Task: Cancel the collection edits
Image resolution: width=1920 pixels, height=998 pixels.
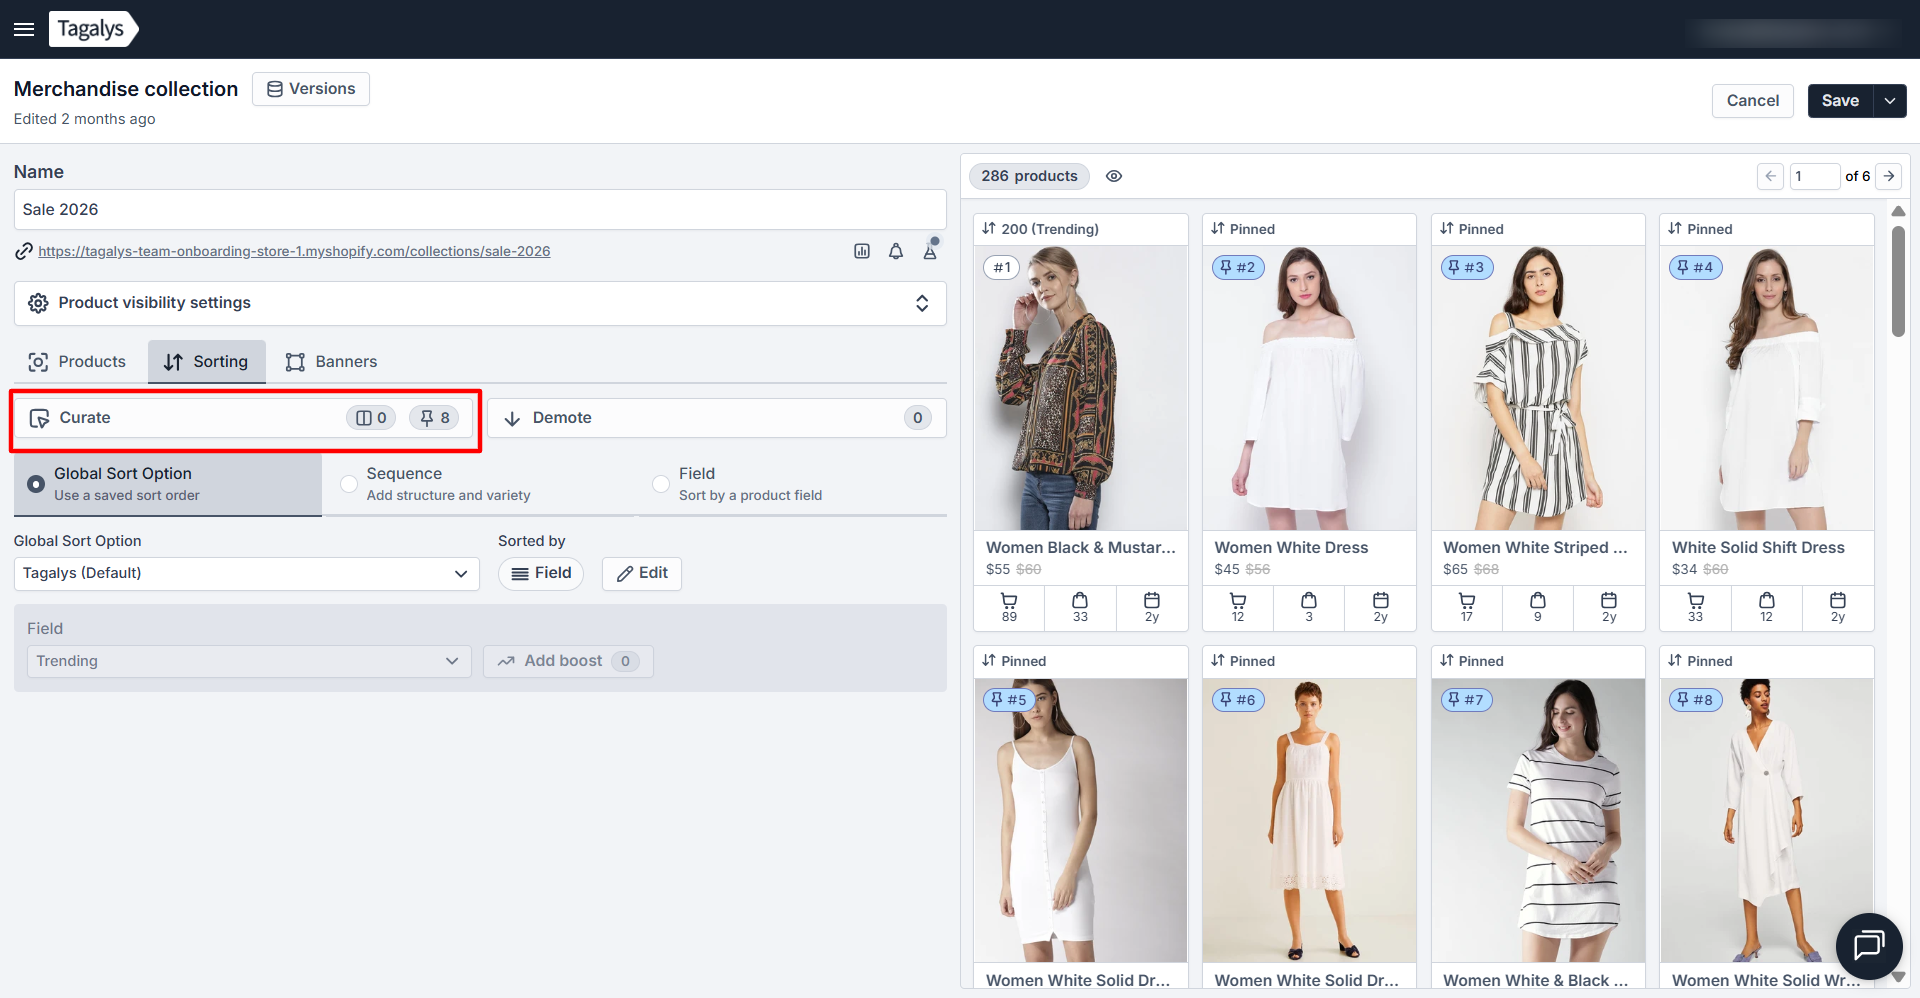Action: pyautogui.click(x=1753, y=101)
